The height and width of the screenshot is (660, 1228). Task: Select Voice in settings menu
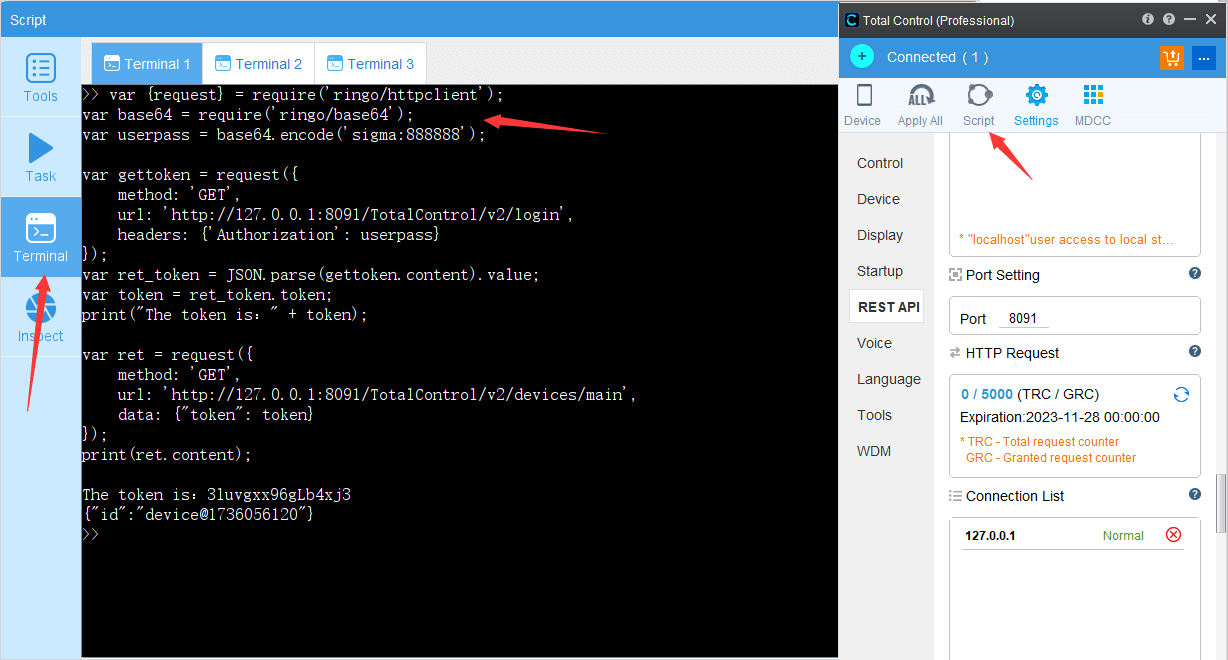874,343
